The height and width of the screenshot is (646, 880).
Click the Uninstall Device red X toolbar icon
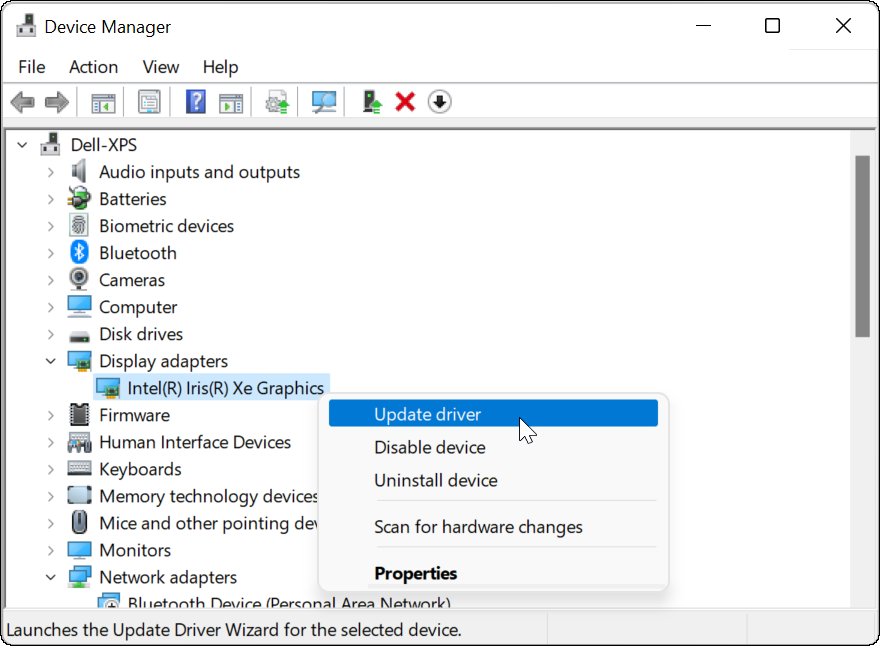pyautogui.click(x=404, y=101)
